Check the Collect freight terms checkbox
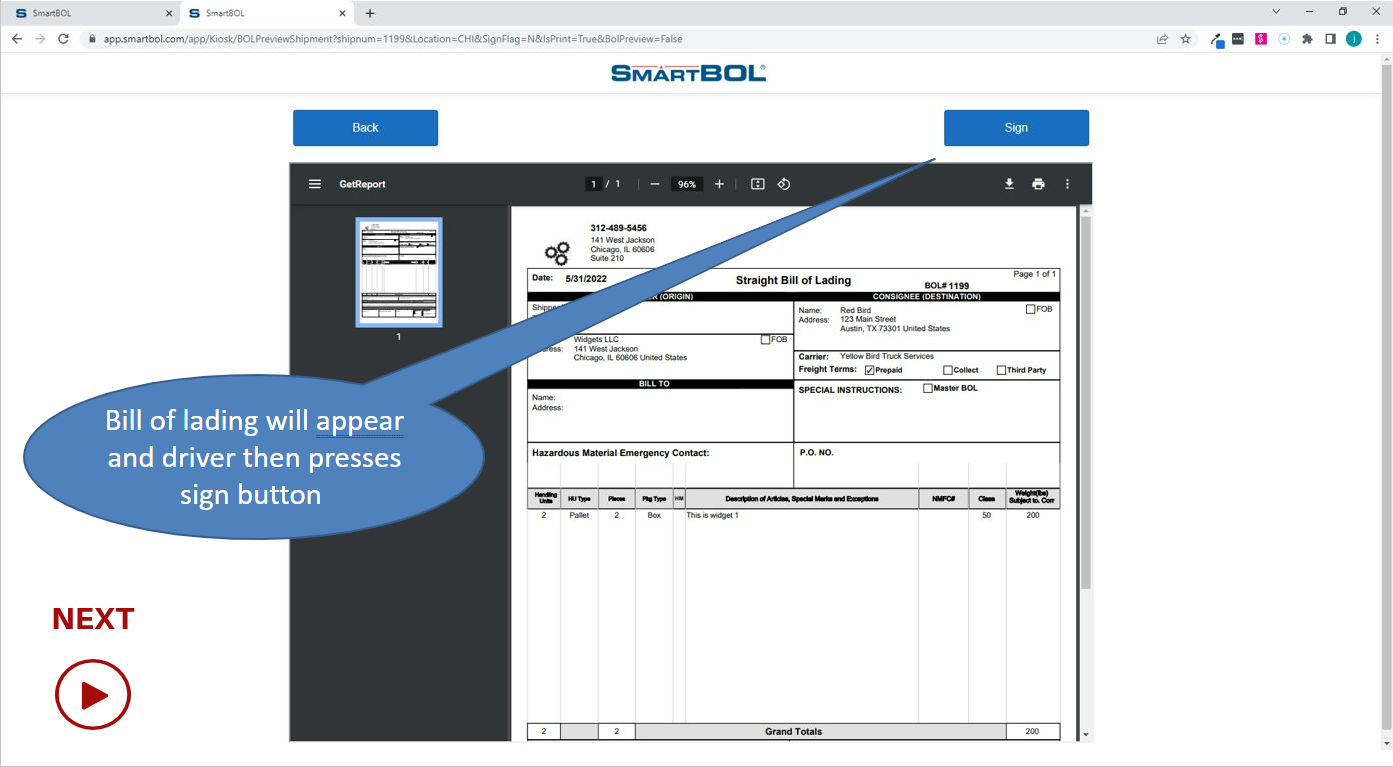Viewport: 1393px width, 767px height. (948, 370)
